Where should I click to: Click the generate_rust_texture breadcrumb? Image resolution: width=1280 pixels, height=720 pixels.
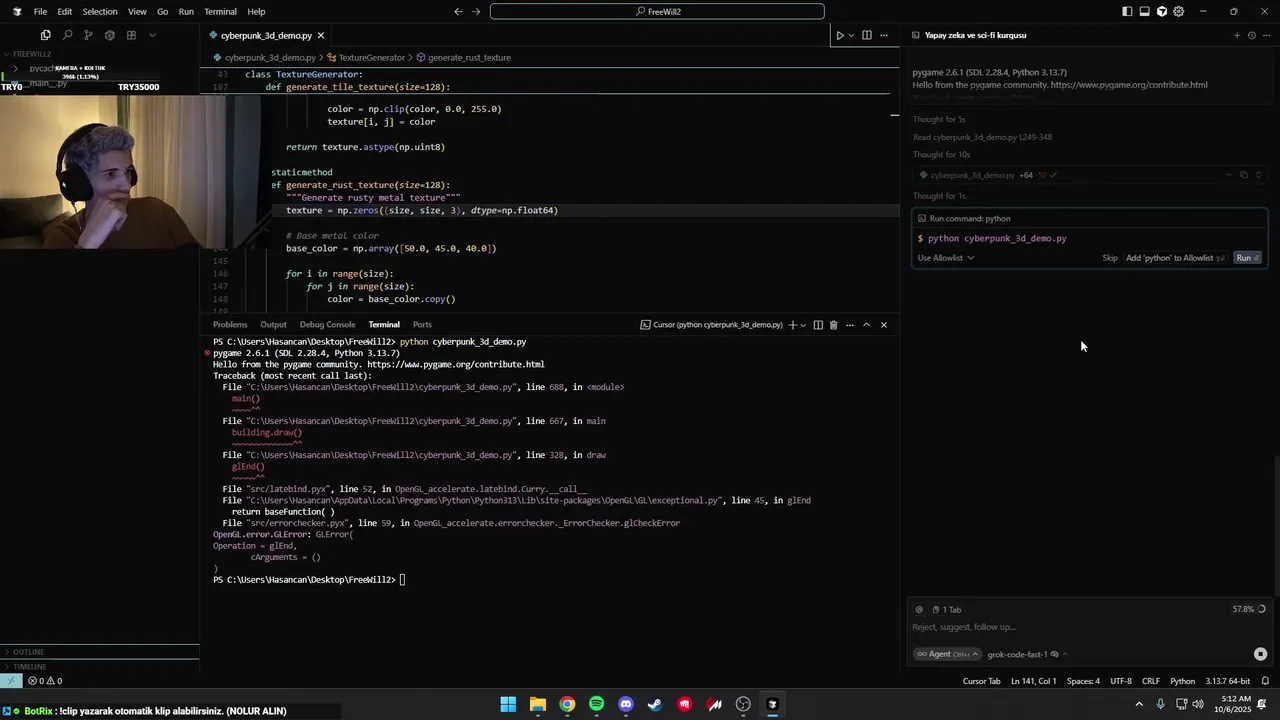point(469,57)
